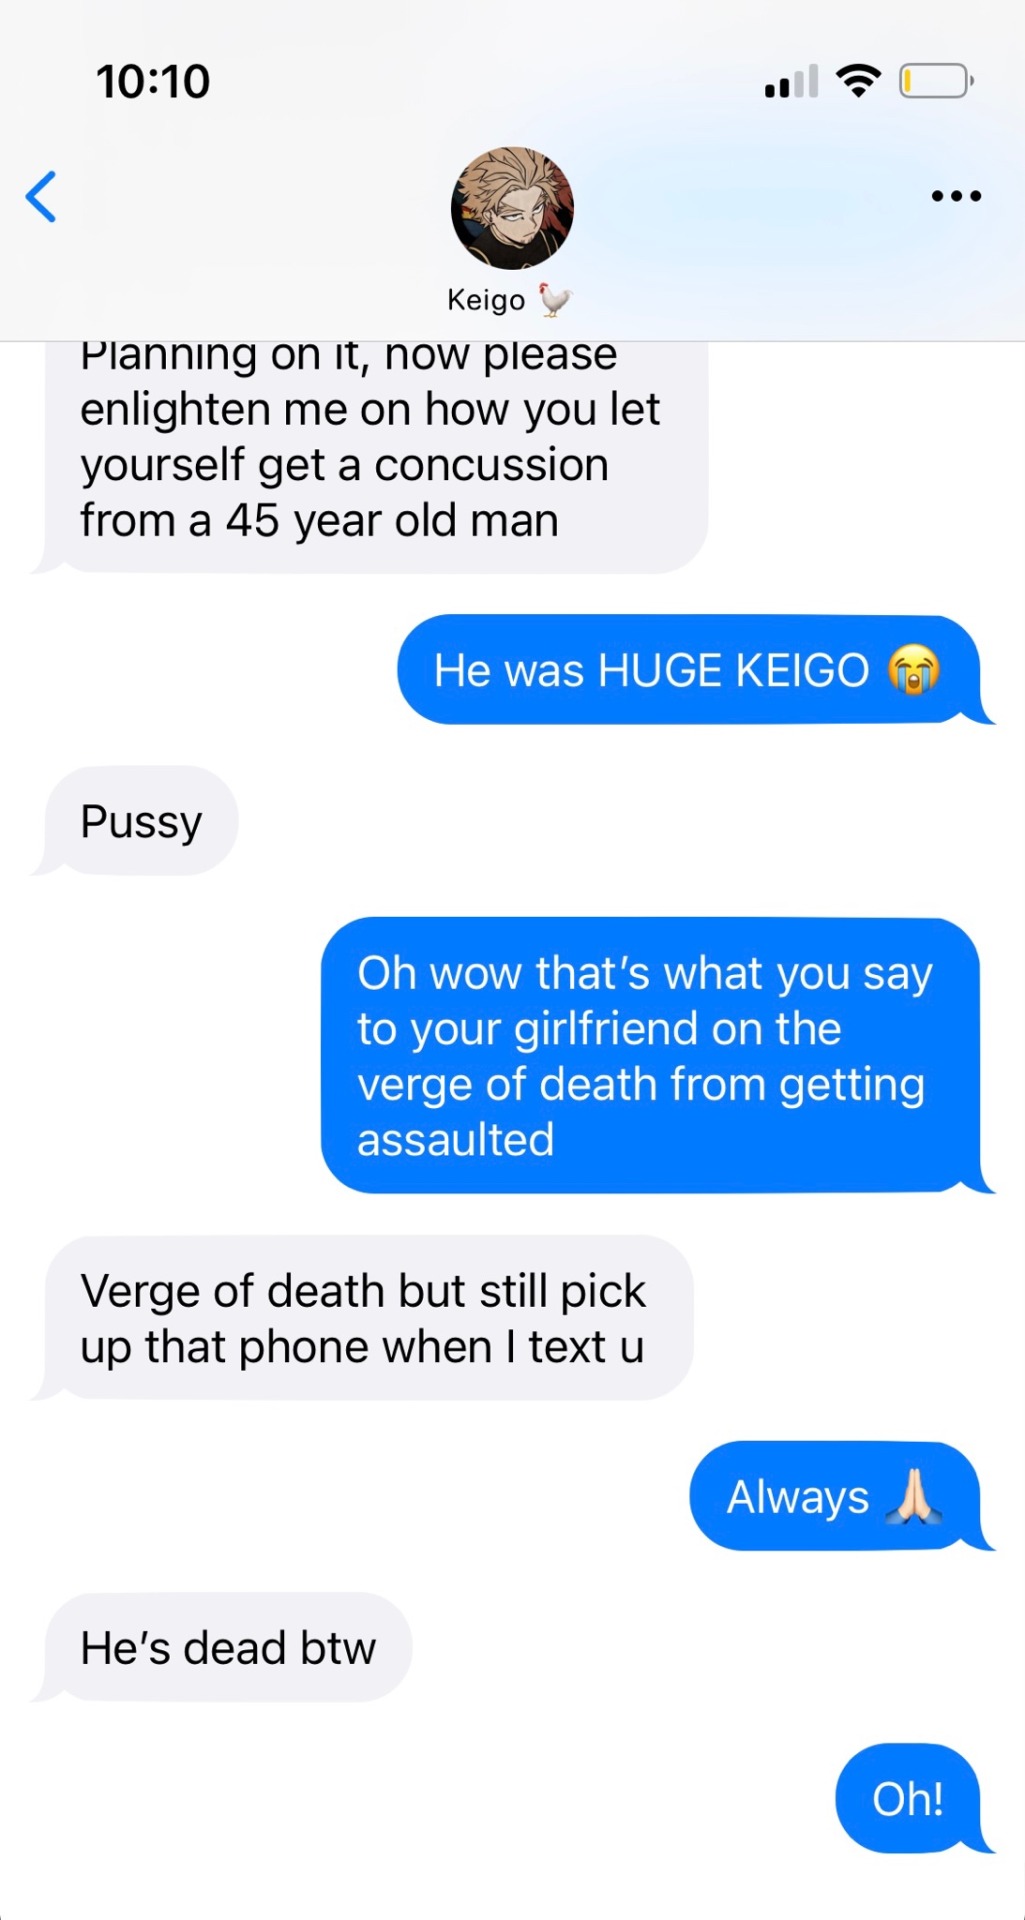Tap the Keigo contact name label
Viewport: 1025px width, 1920px height.
(486, 300)
